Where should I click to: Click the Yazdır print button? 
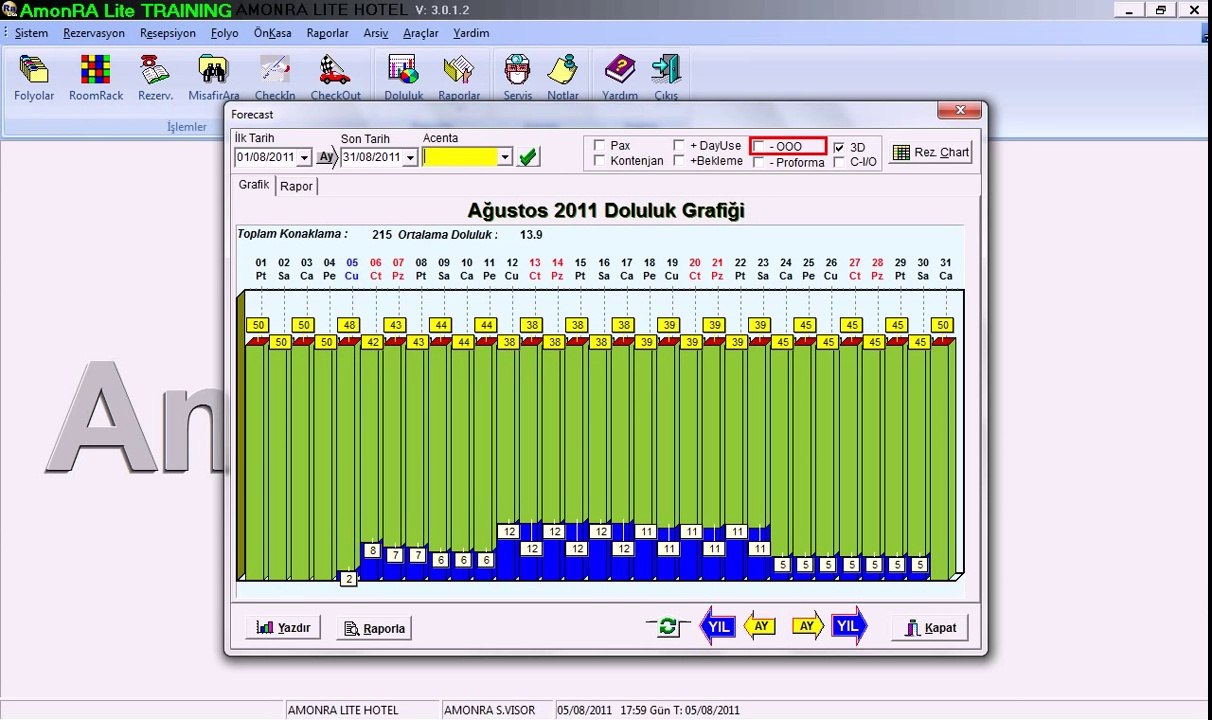pos(283,628)
